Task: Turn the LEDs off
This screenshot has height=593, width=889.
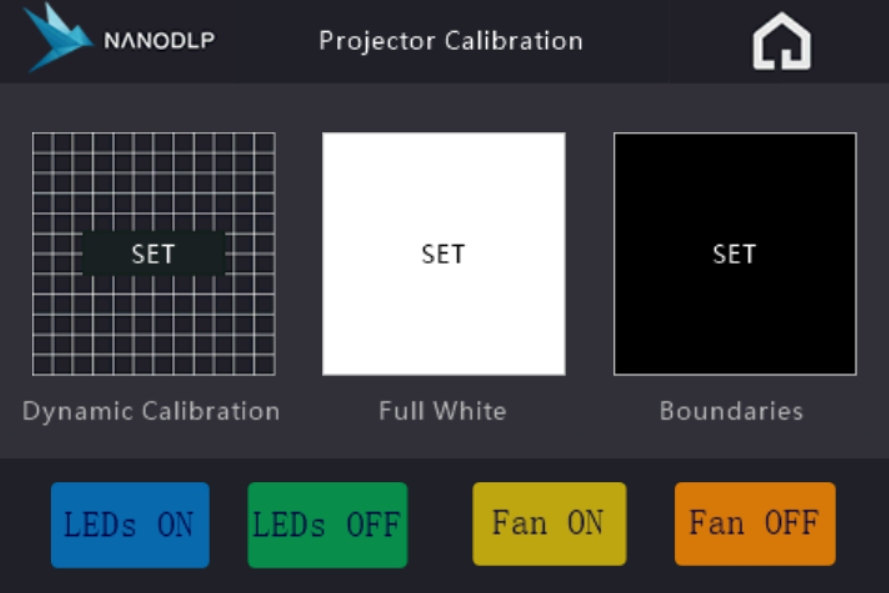Action: pos(327,525)
